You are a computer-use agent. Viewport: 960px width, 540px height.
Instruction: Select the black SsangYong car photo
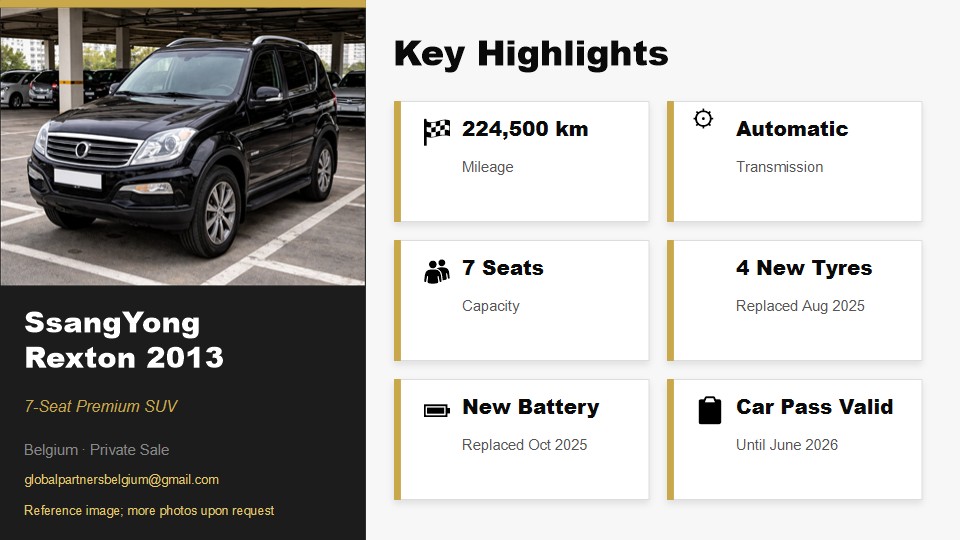pyautogui.click(x=183, y=146)
